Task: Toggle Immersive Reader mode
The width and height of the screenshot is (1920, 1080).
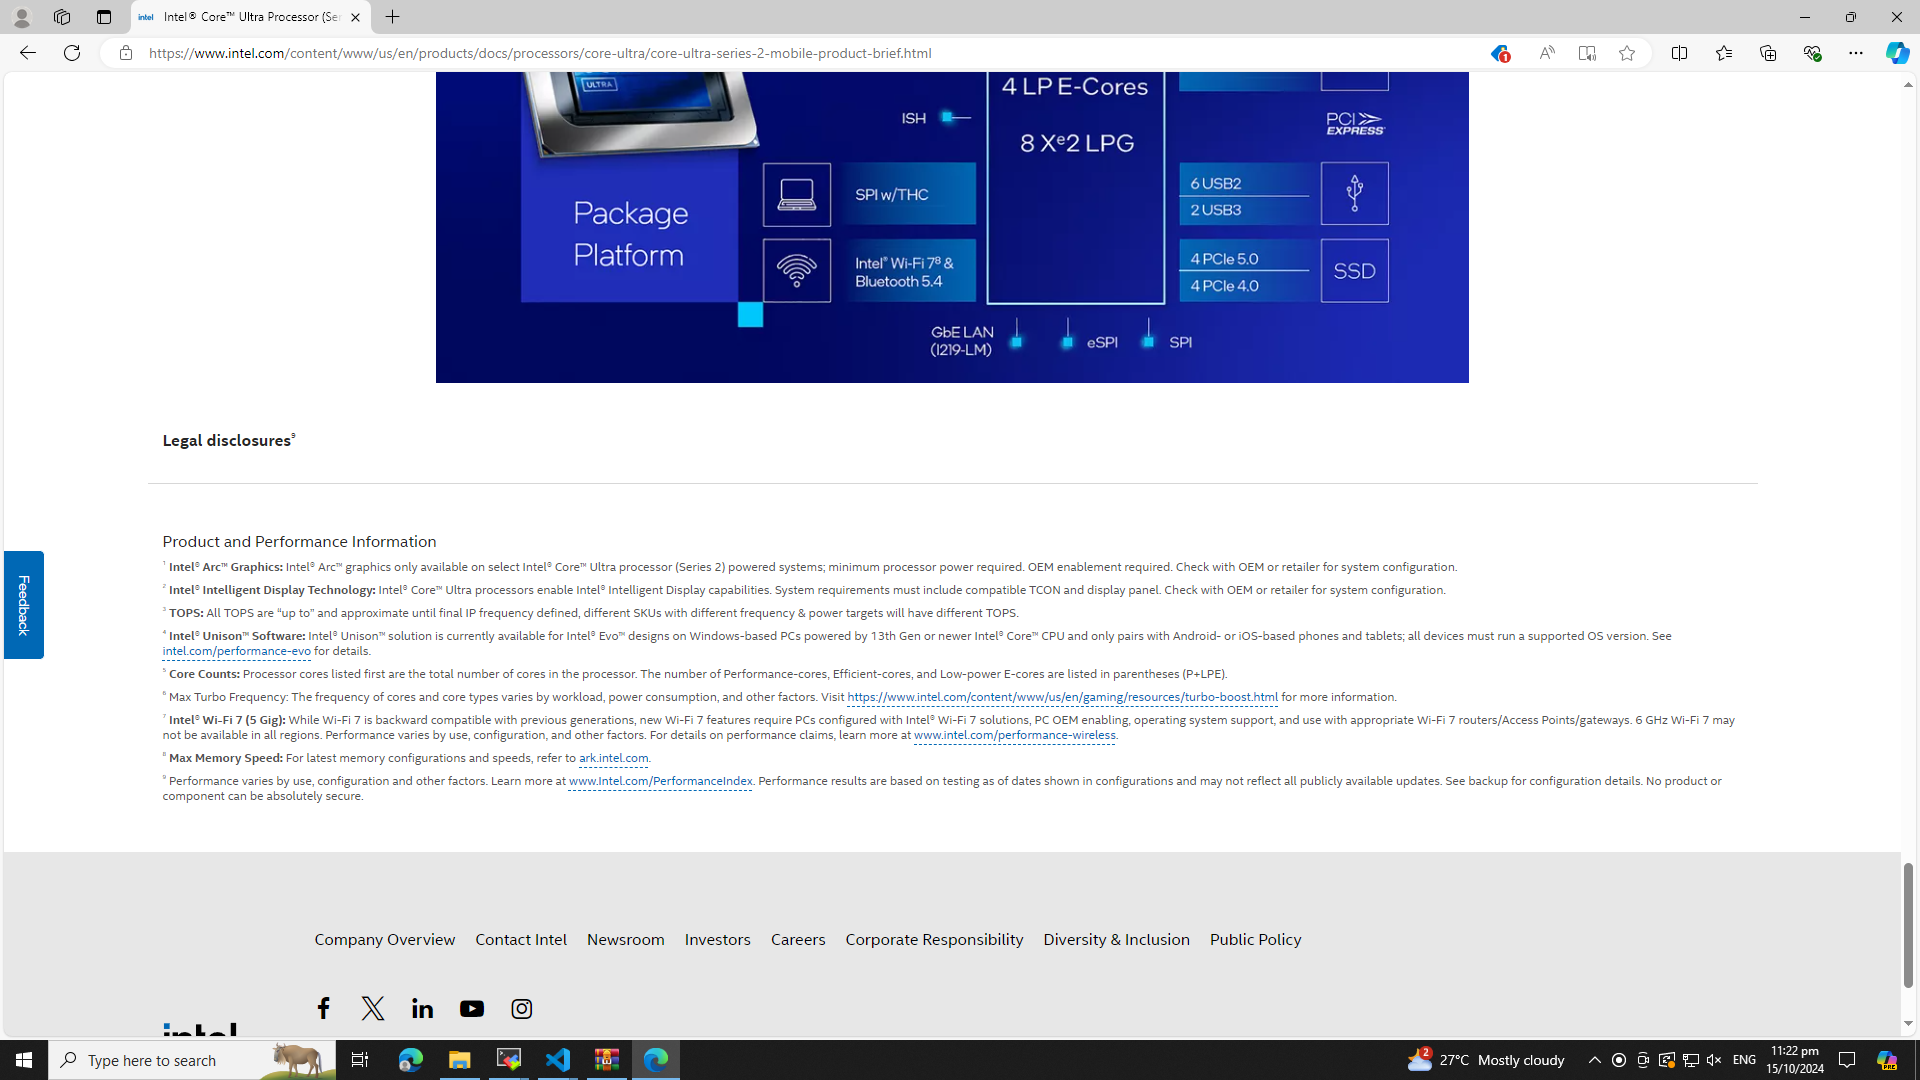Action: tap(1587, 53)
